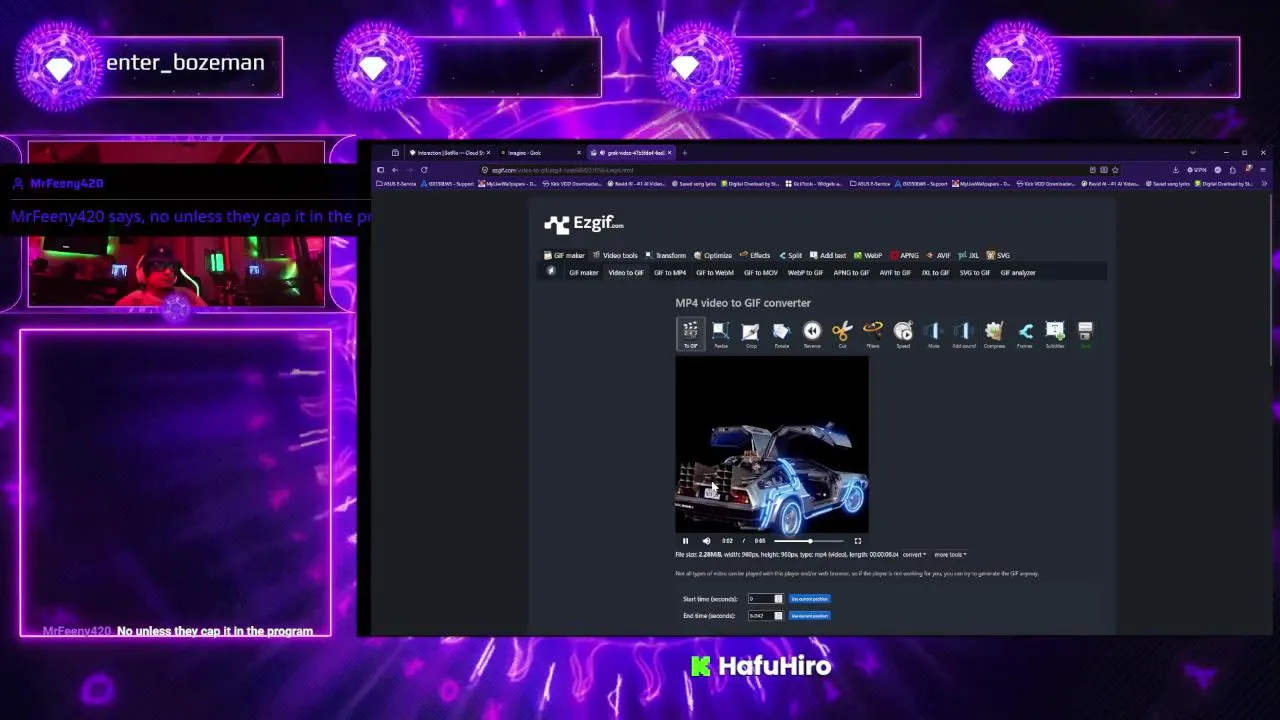Select the Mute tool icon
The height and width of the screenshot is (720, 1280).
(x=933, y=334)
